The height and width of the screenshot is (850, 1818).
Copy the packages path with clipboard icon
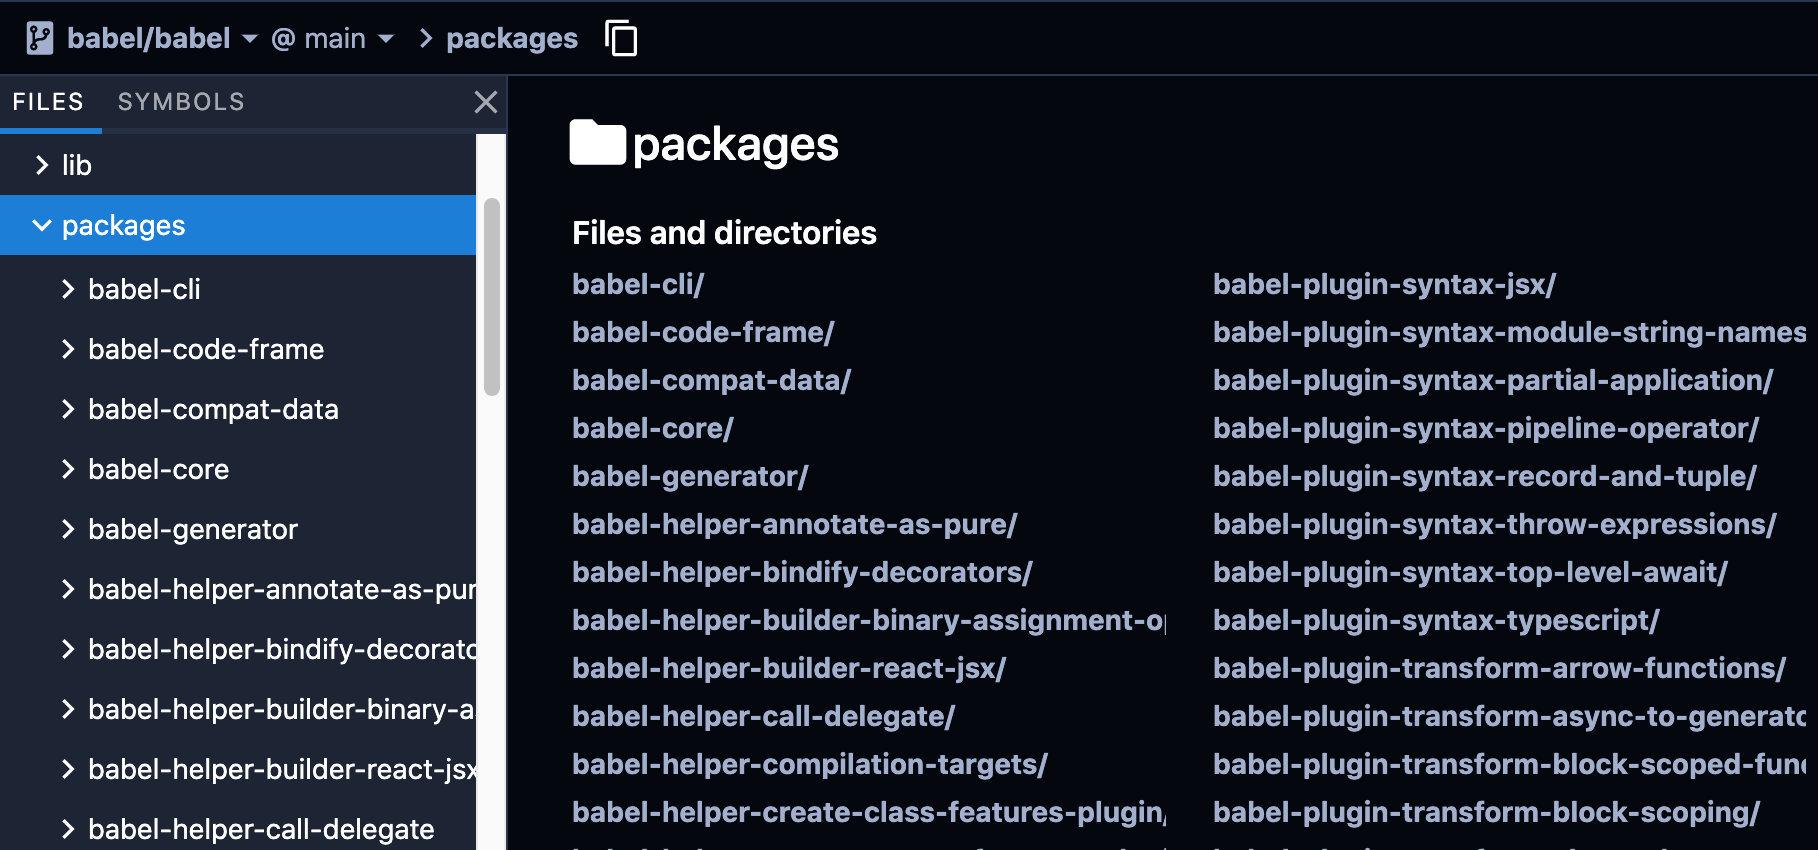pyautogui.click(x=621, y=39)
